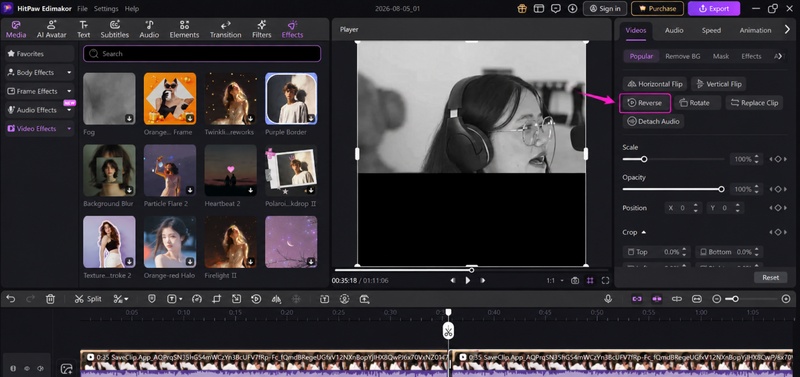Open the Media tab
This screenshot has height=377, width=800.
[16, 30]
